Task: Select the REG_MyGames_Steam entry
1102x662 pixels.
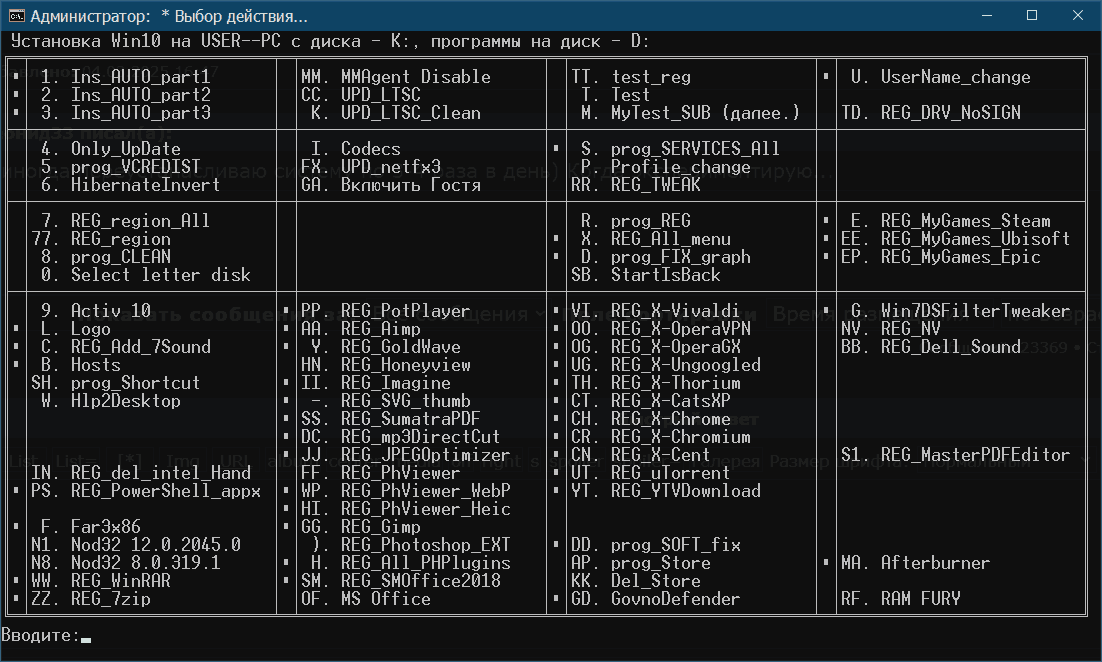Action: pos(965,221)
